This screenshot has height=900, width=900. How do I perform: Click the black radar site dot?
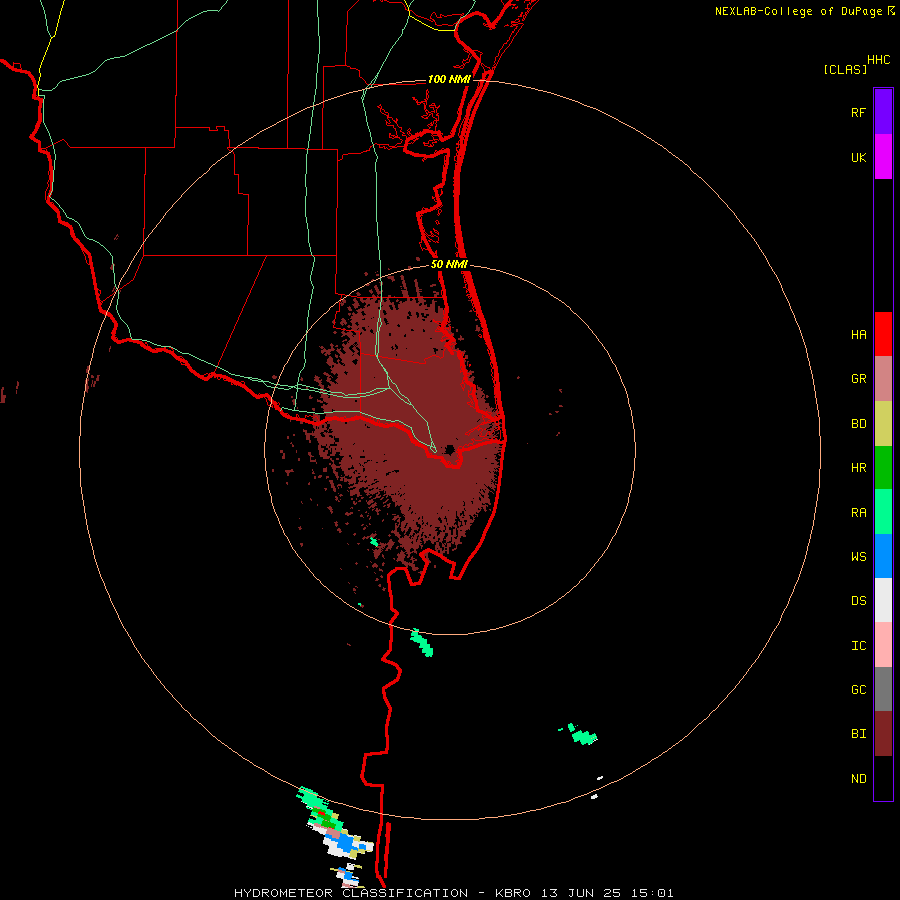tap(450, 449)
